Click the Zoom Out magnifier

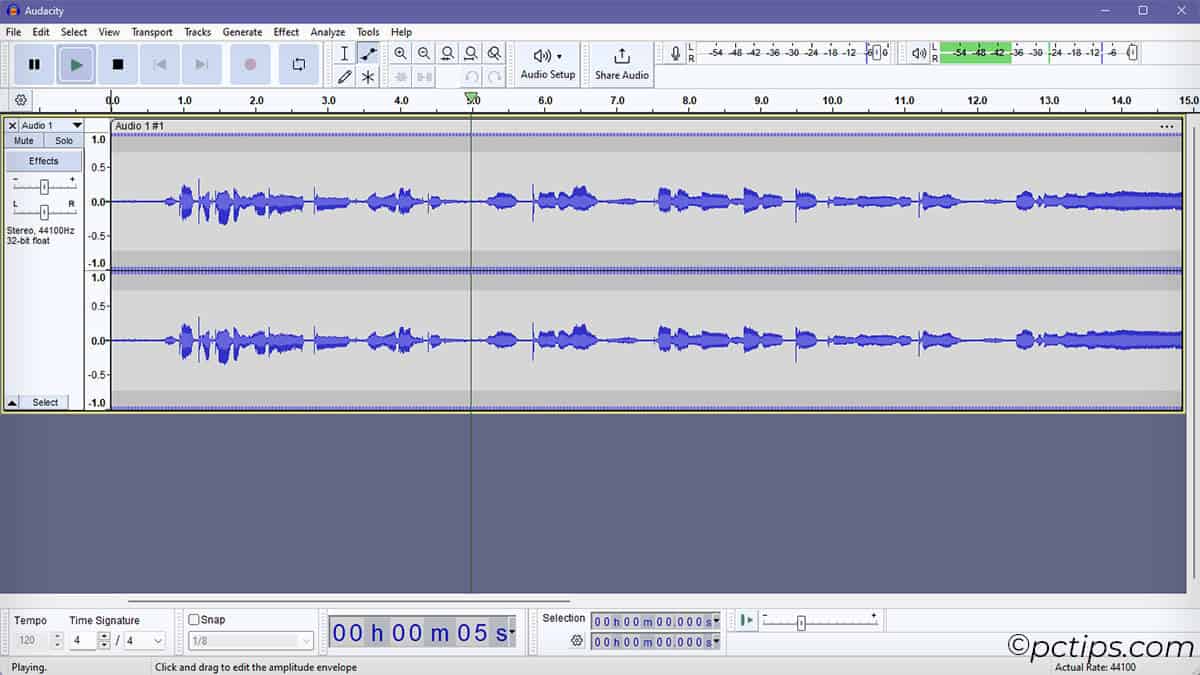[x=424, y=54]
